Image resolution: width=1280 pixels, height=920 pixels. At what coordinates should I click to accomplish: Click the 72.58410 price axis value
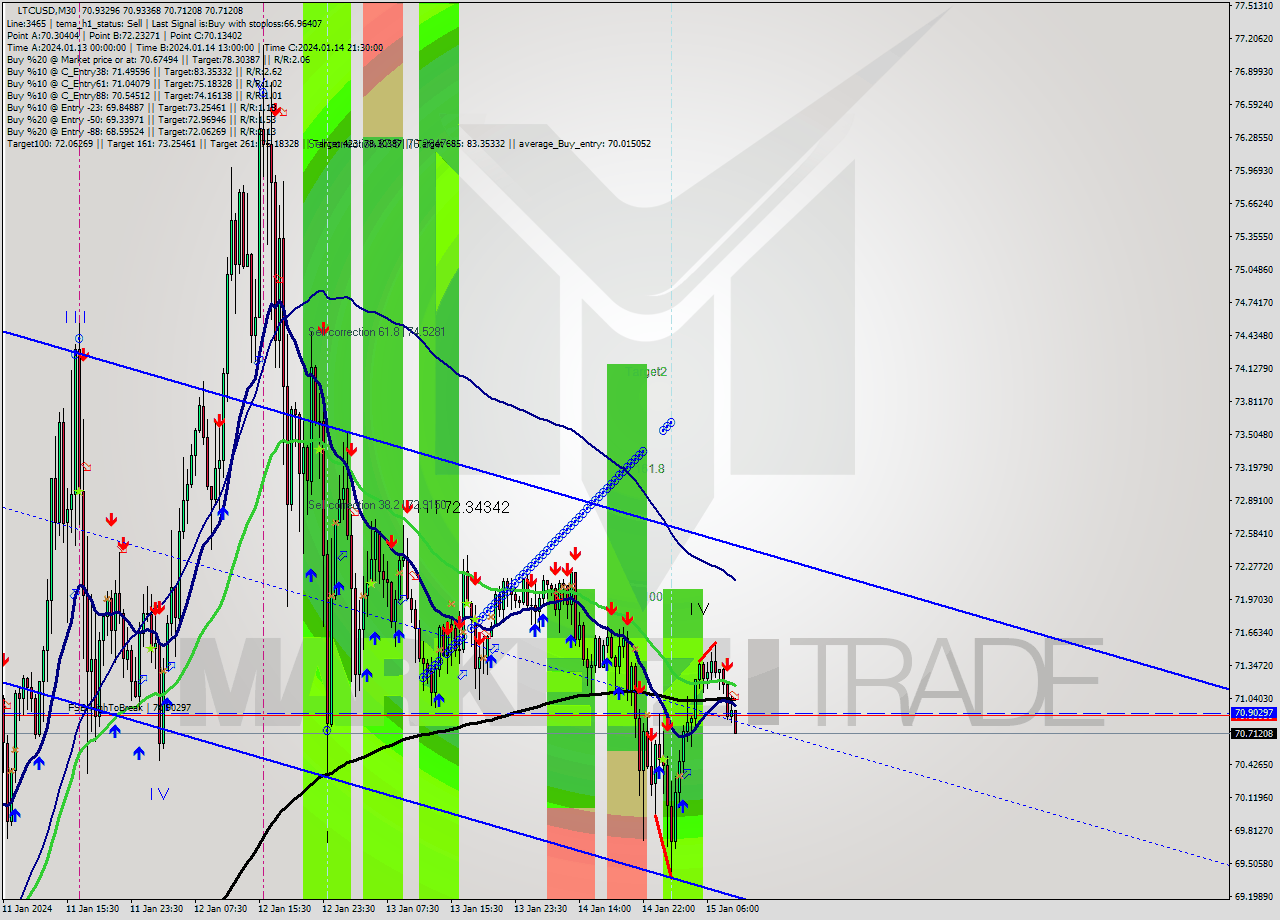[x=1254, y=534]
